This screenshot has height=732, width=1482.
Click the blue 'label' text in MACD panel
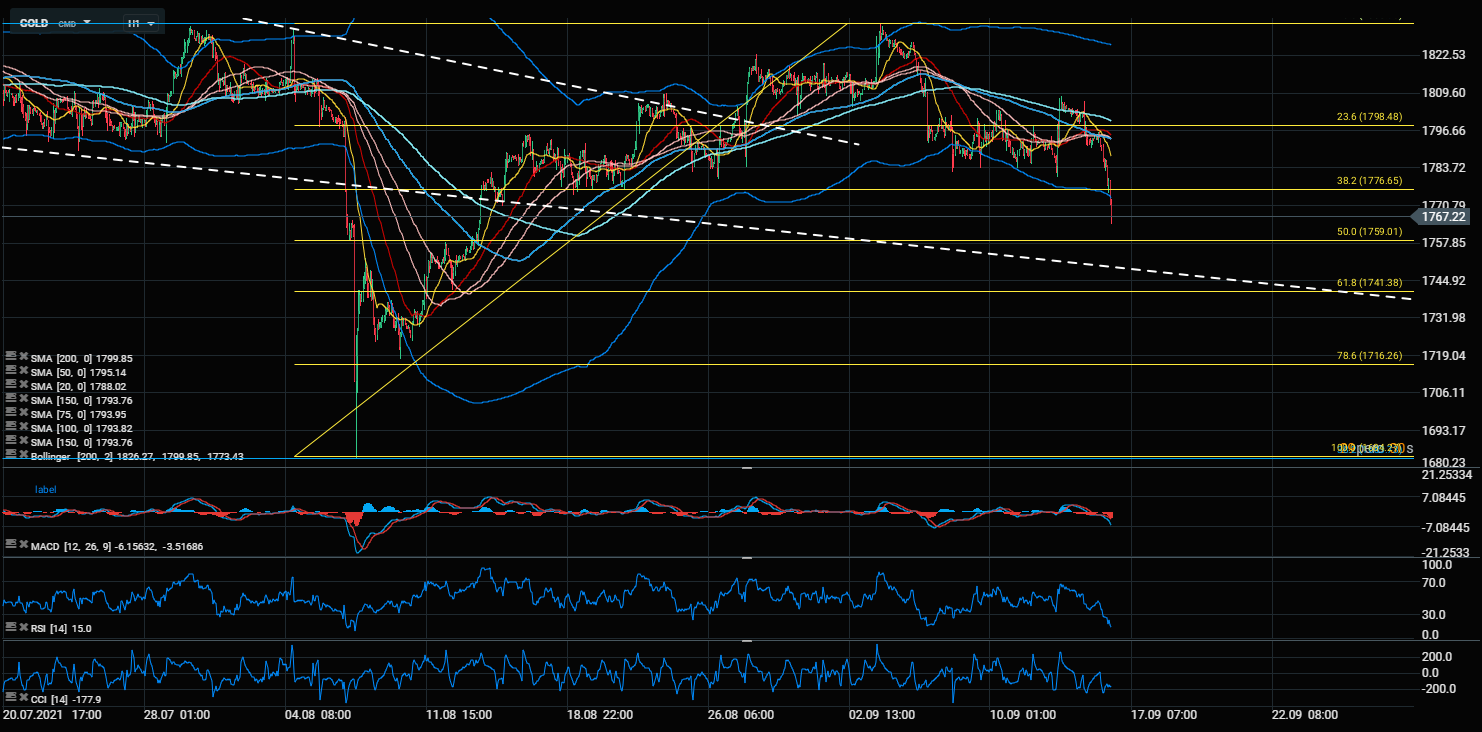[x=46, y=490]
